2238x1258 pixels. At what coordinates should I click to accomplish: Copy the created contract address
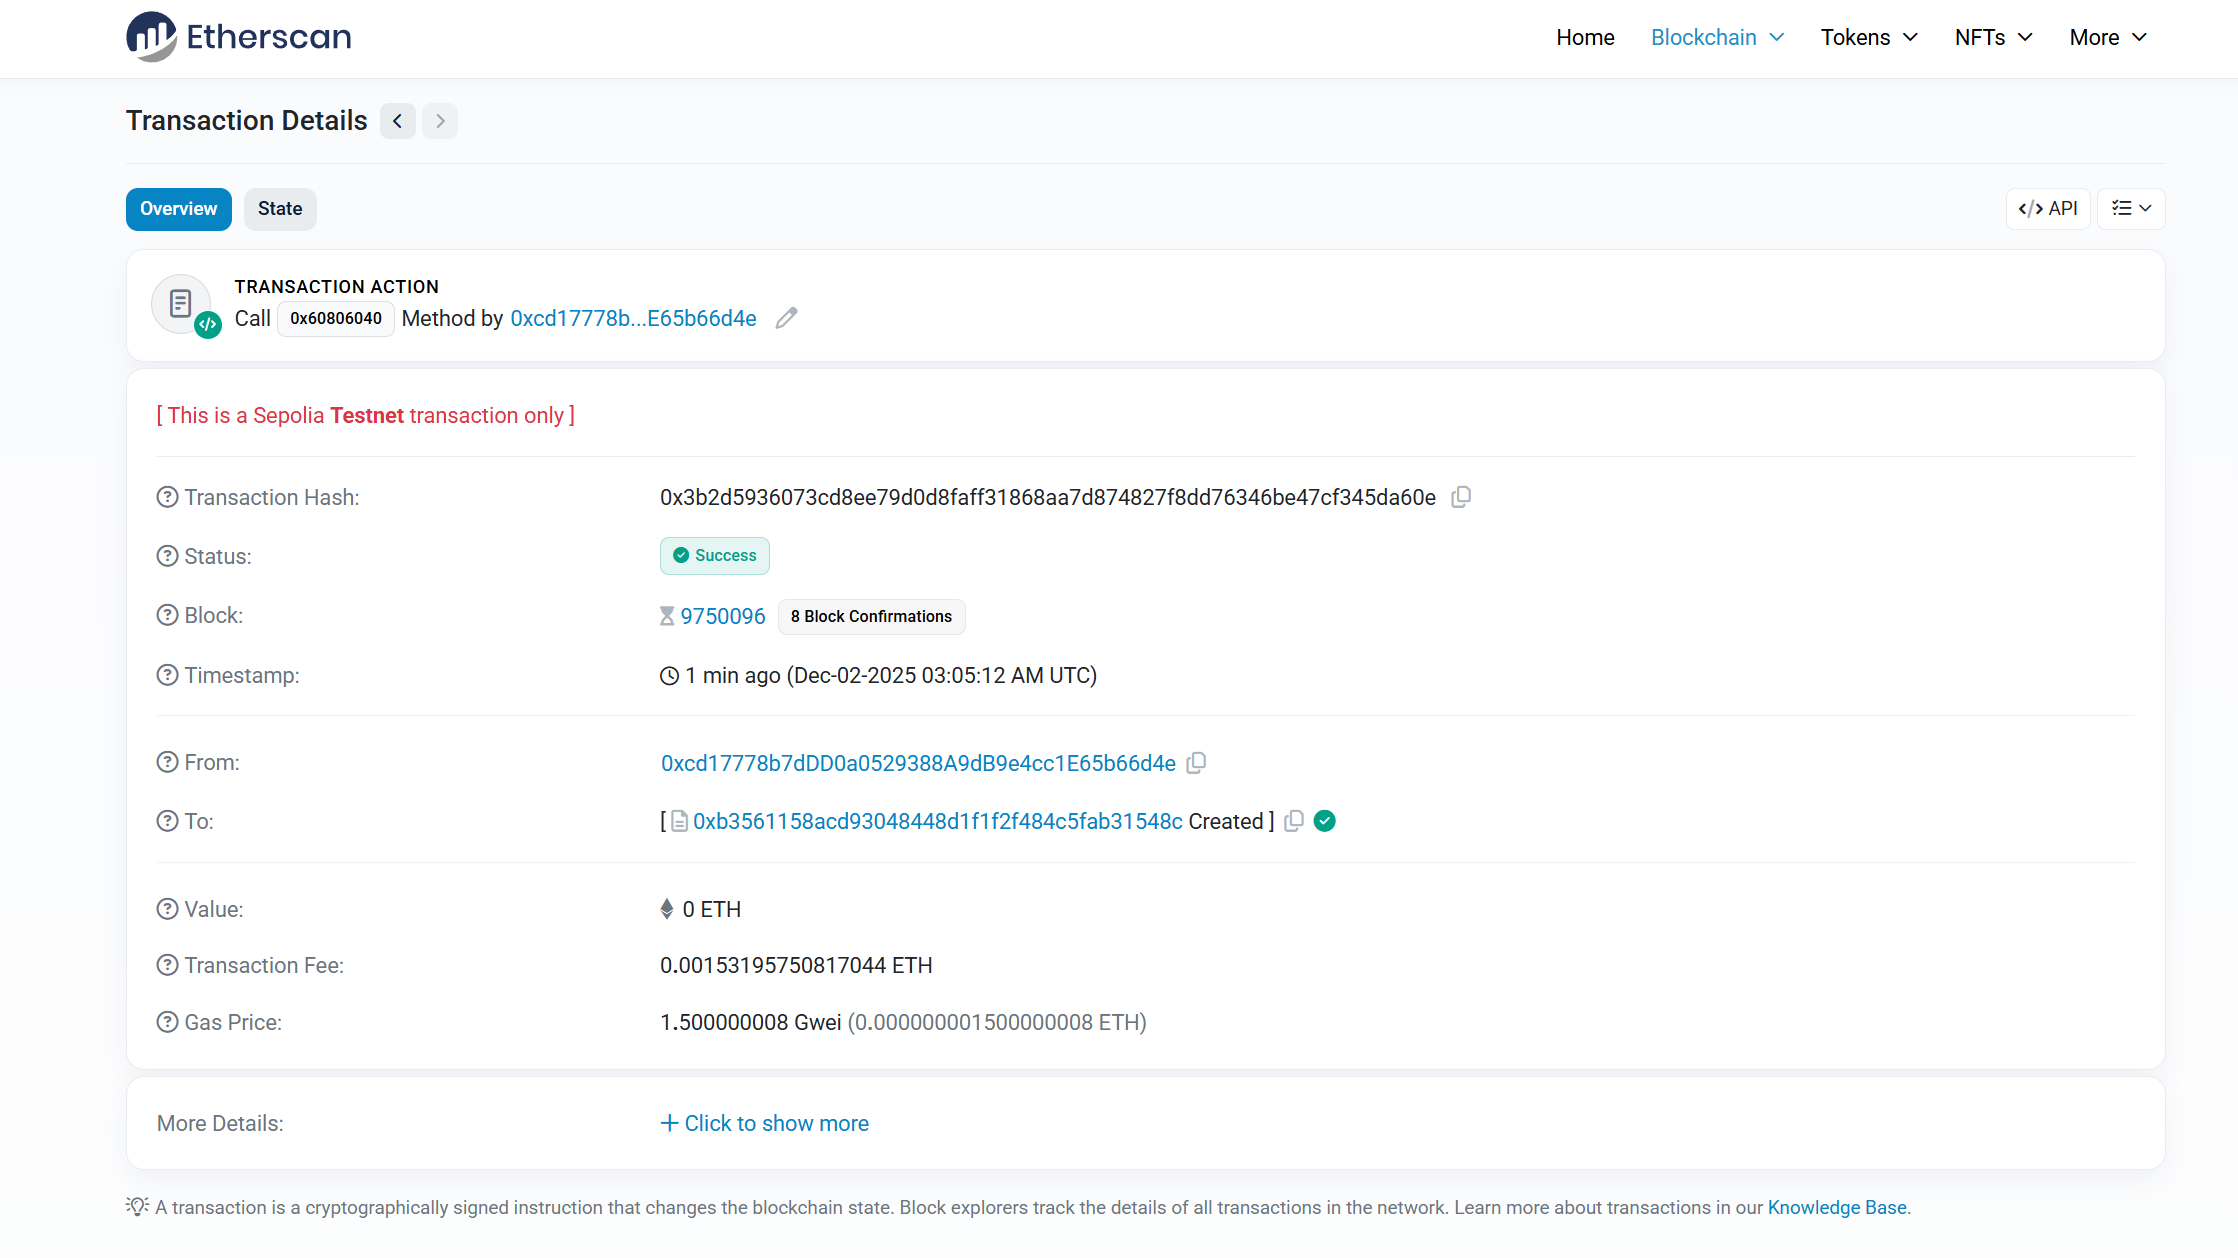[1294, 821]
